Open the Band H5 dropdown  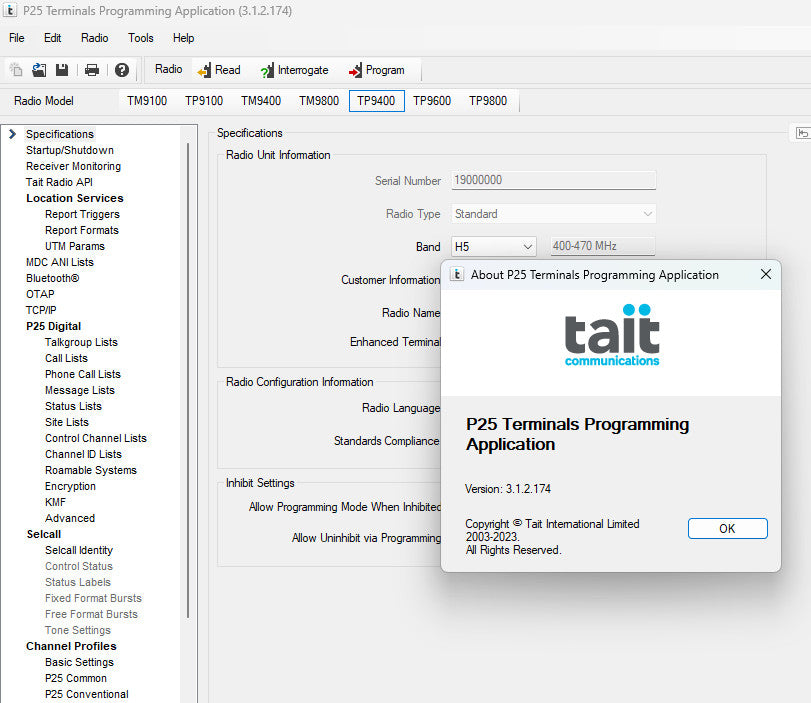(493, 247)
